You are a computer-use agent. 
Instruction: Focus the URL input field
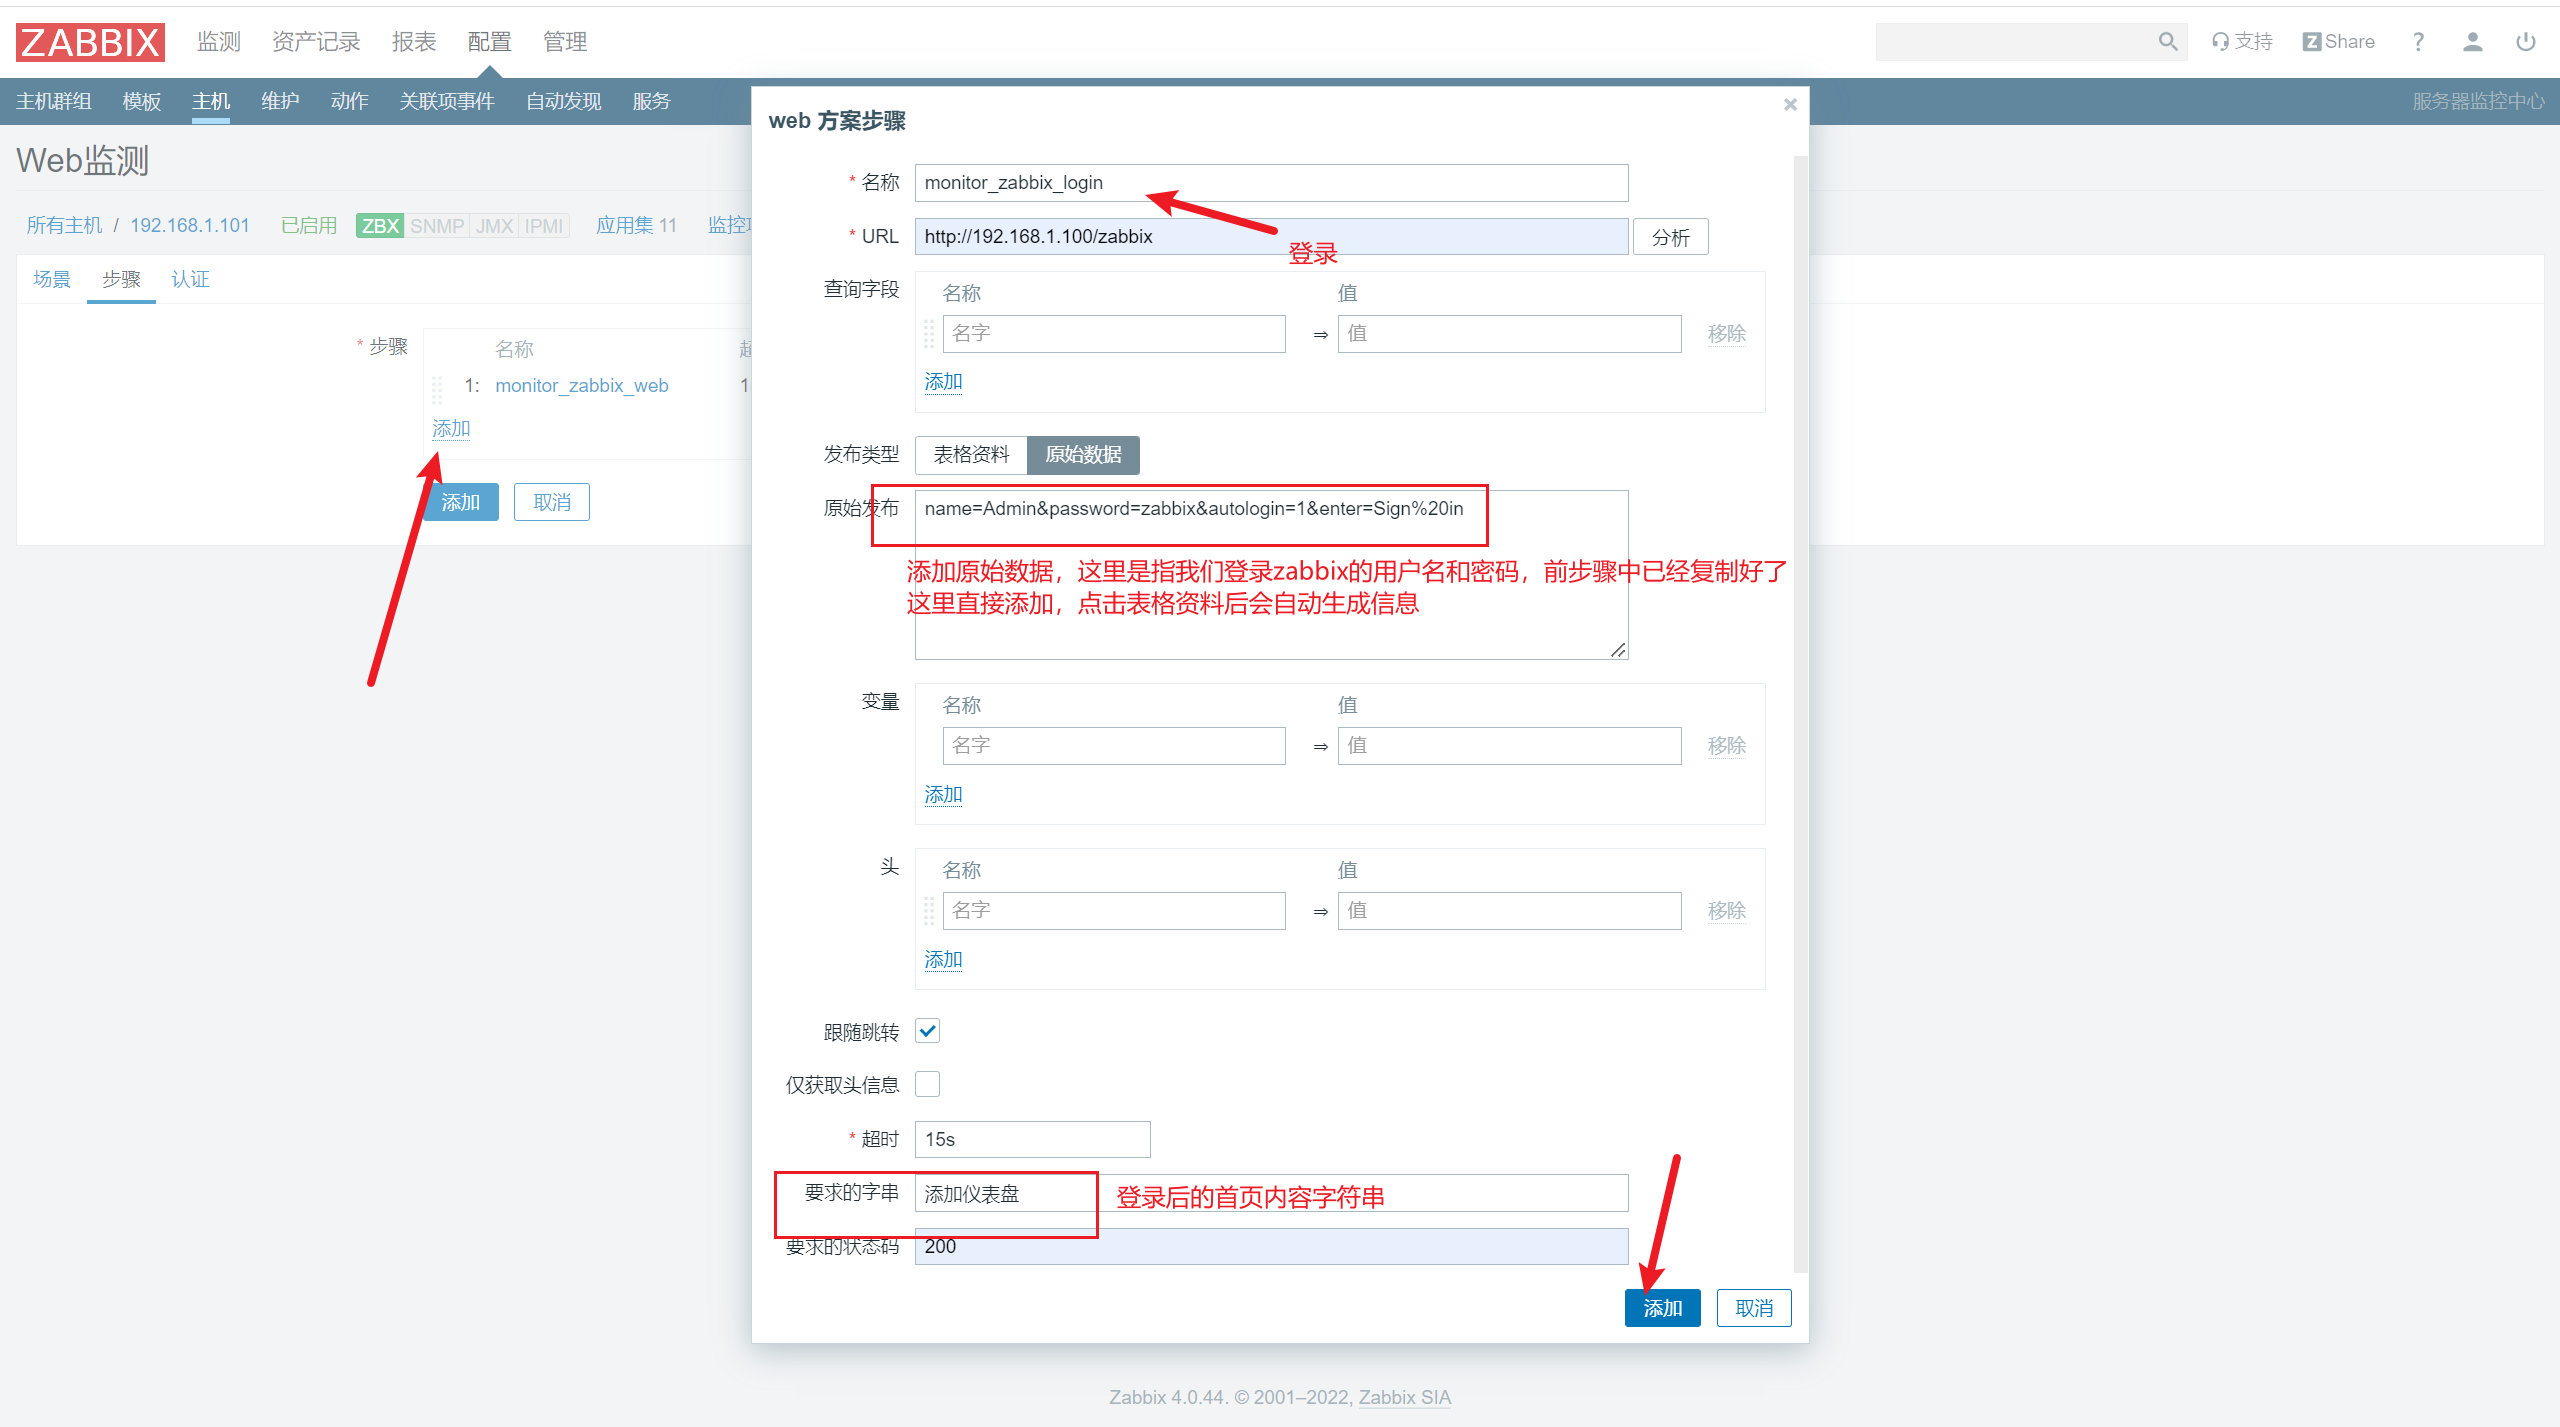(x=1271, y=237)
